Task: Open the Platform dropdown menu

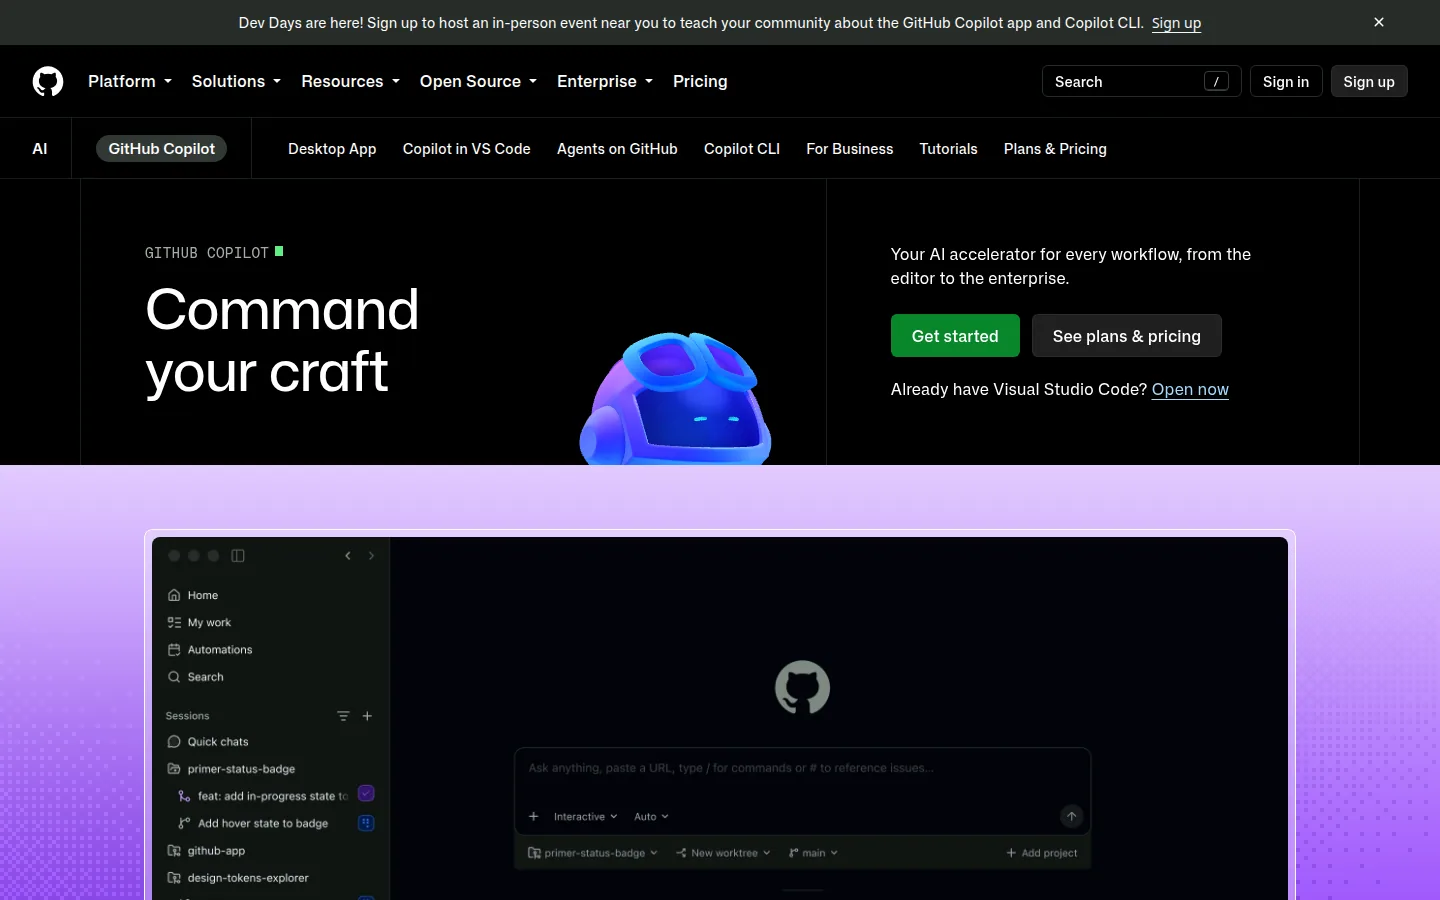Action: click(130, 81)
